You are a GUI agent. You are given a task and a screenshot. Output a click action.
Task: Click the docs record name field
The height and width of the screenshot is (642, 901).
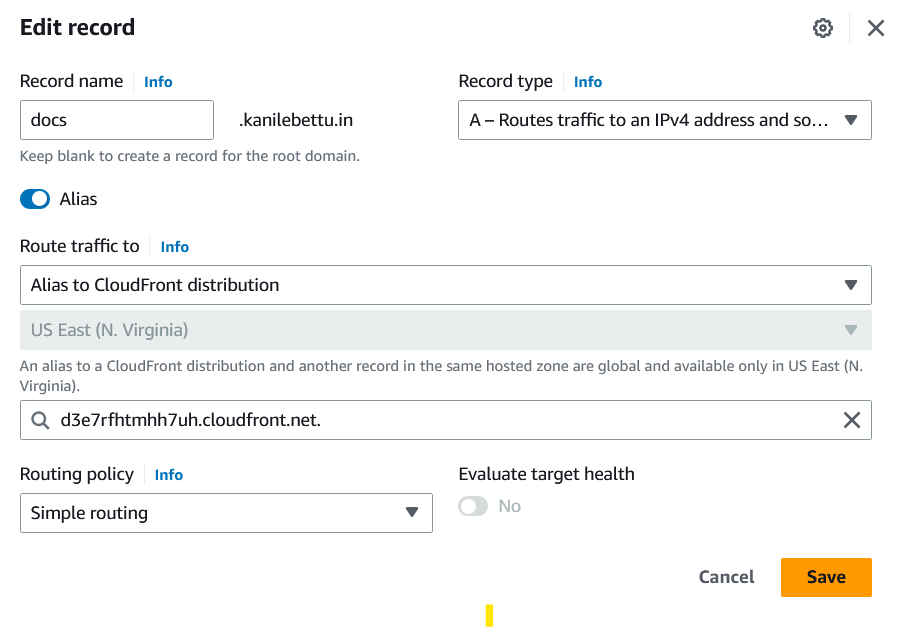pyautogui.click(x=117, y=120)
